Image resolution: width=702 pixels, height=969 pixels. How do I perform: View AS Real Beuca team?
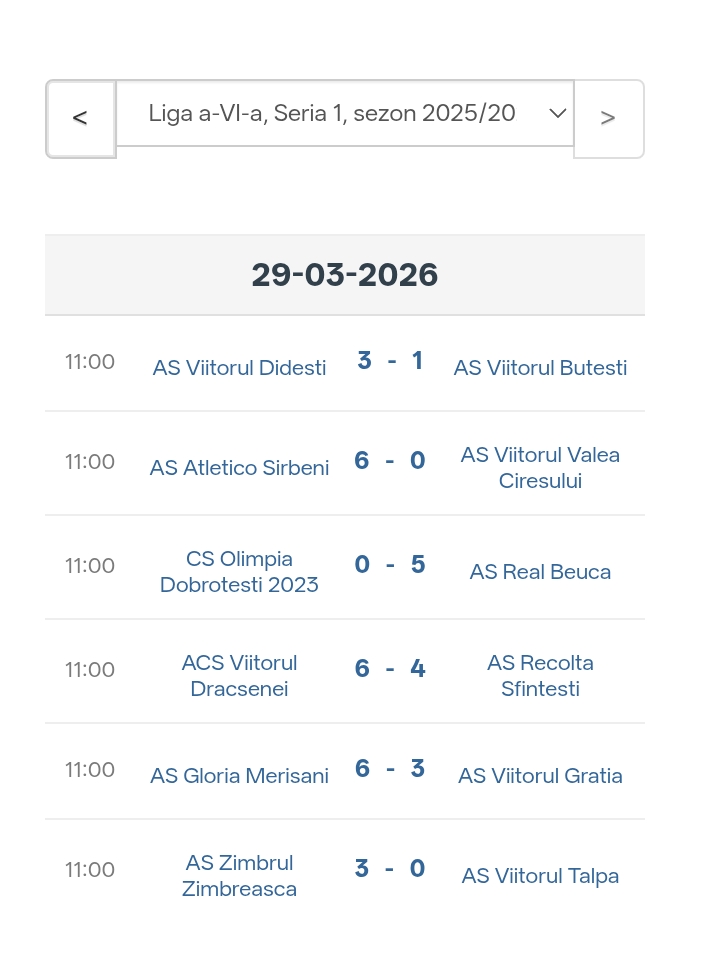point(540,571)
